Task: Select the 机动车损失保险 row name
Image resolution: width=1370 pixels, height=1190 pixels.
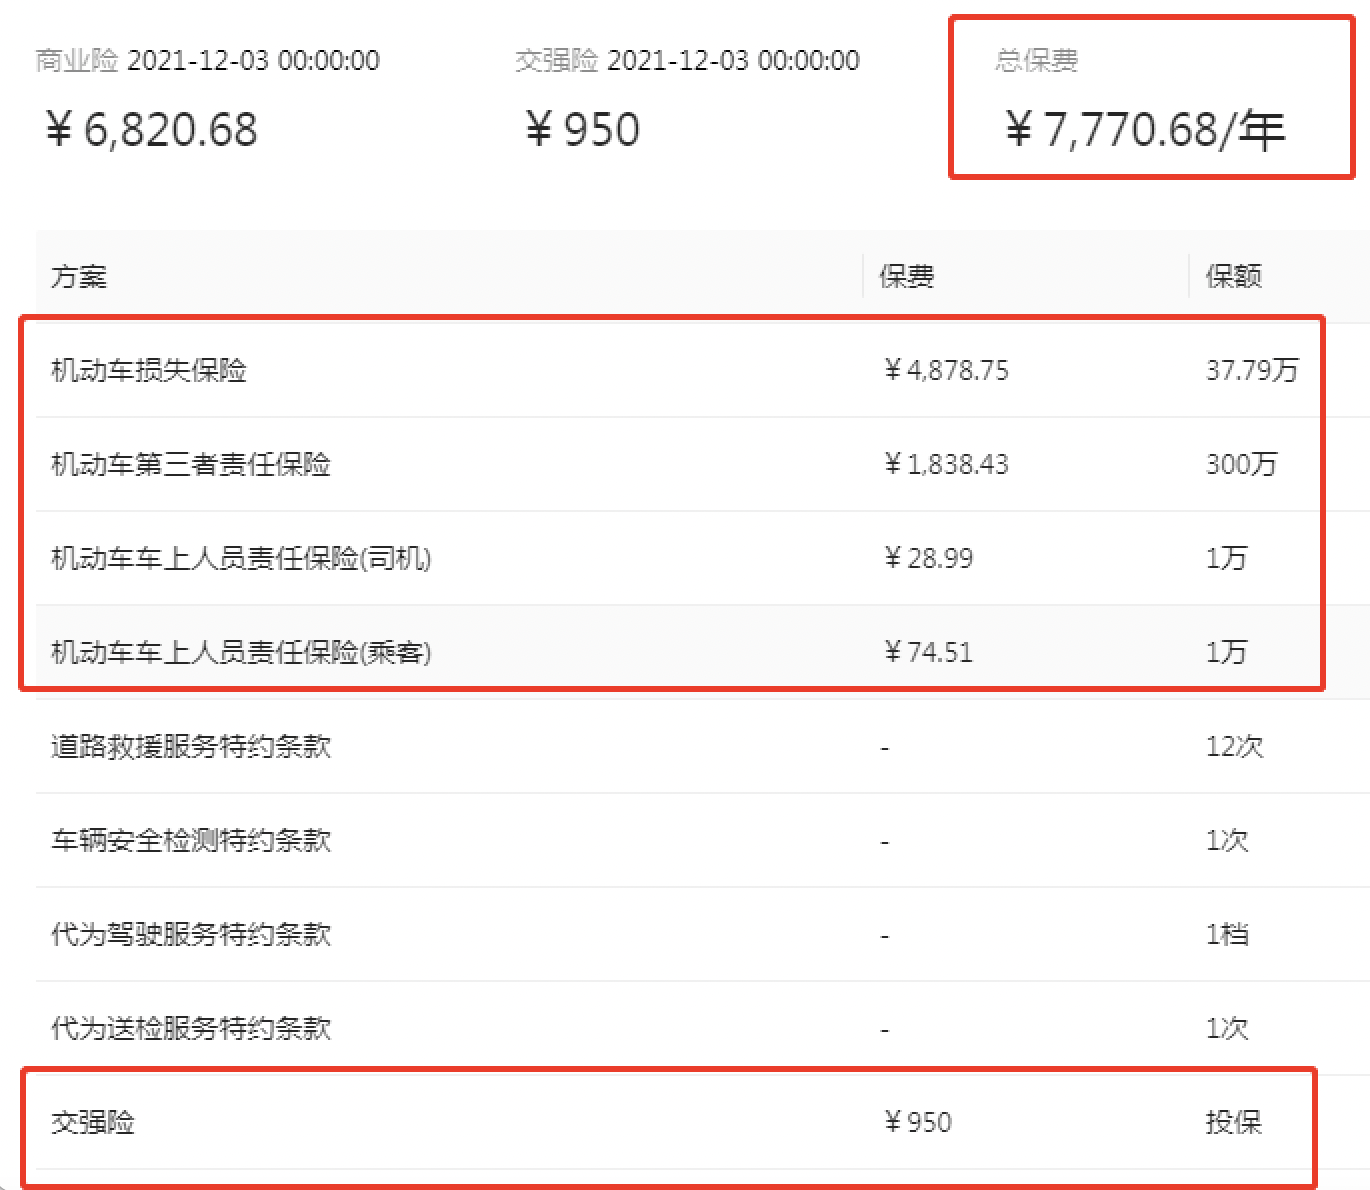Action: coord(148,371)
